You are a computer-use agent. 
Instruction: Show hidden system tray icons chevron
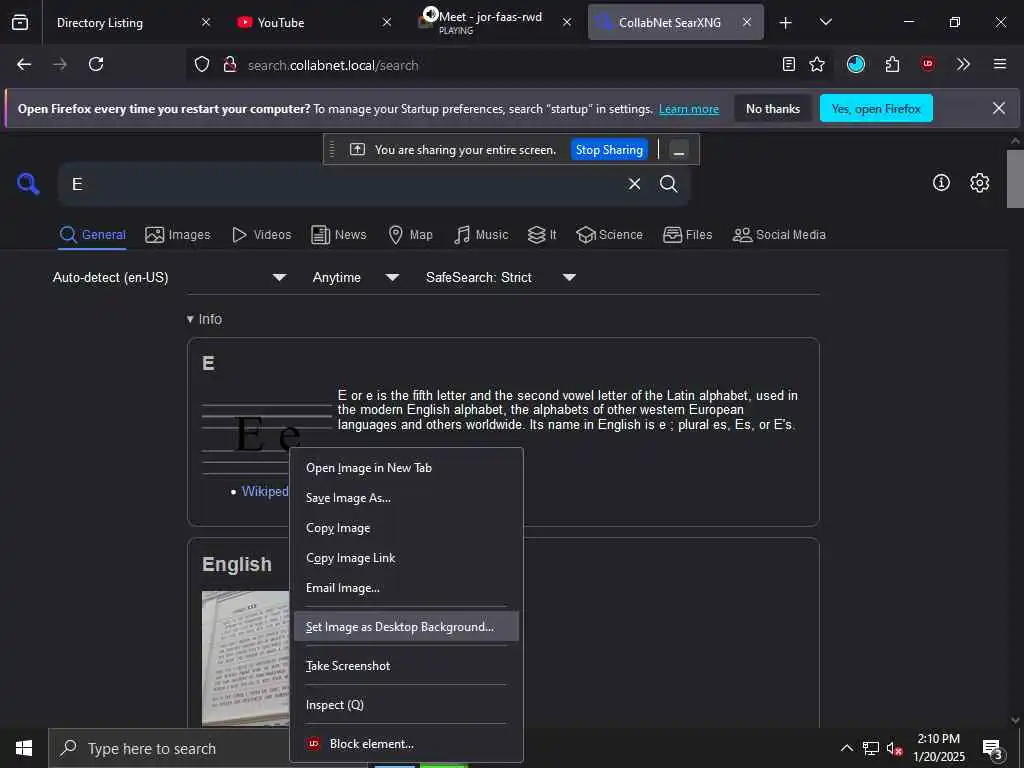pyautogui.click(x=846, y=748)
